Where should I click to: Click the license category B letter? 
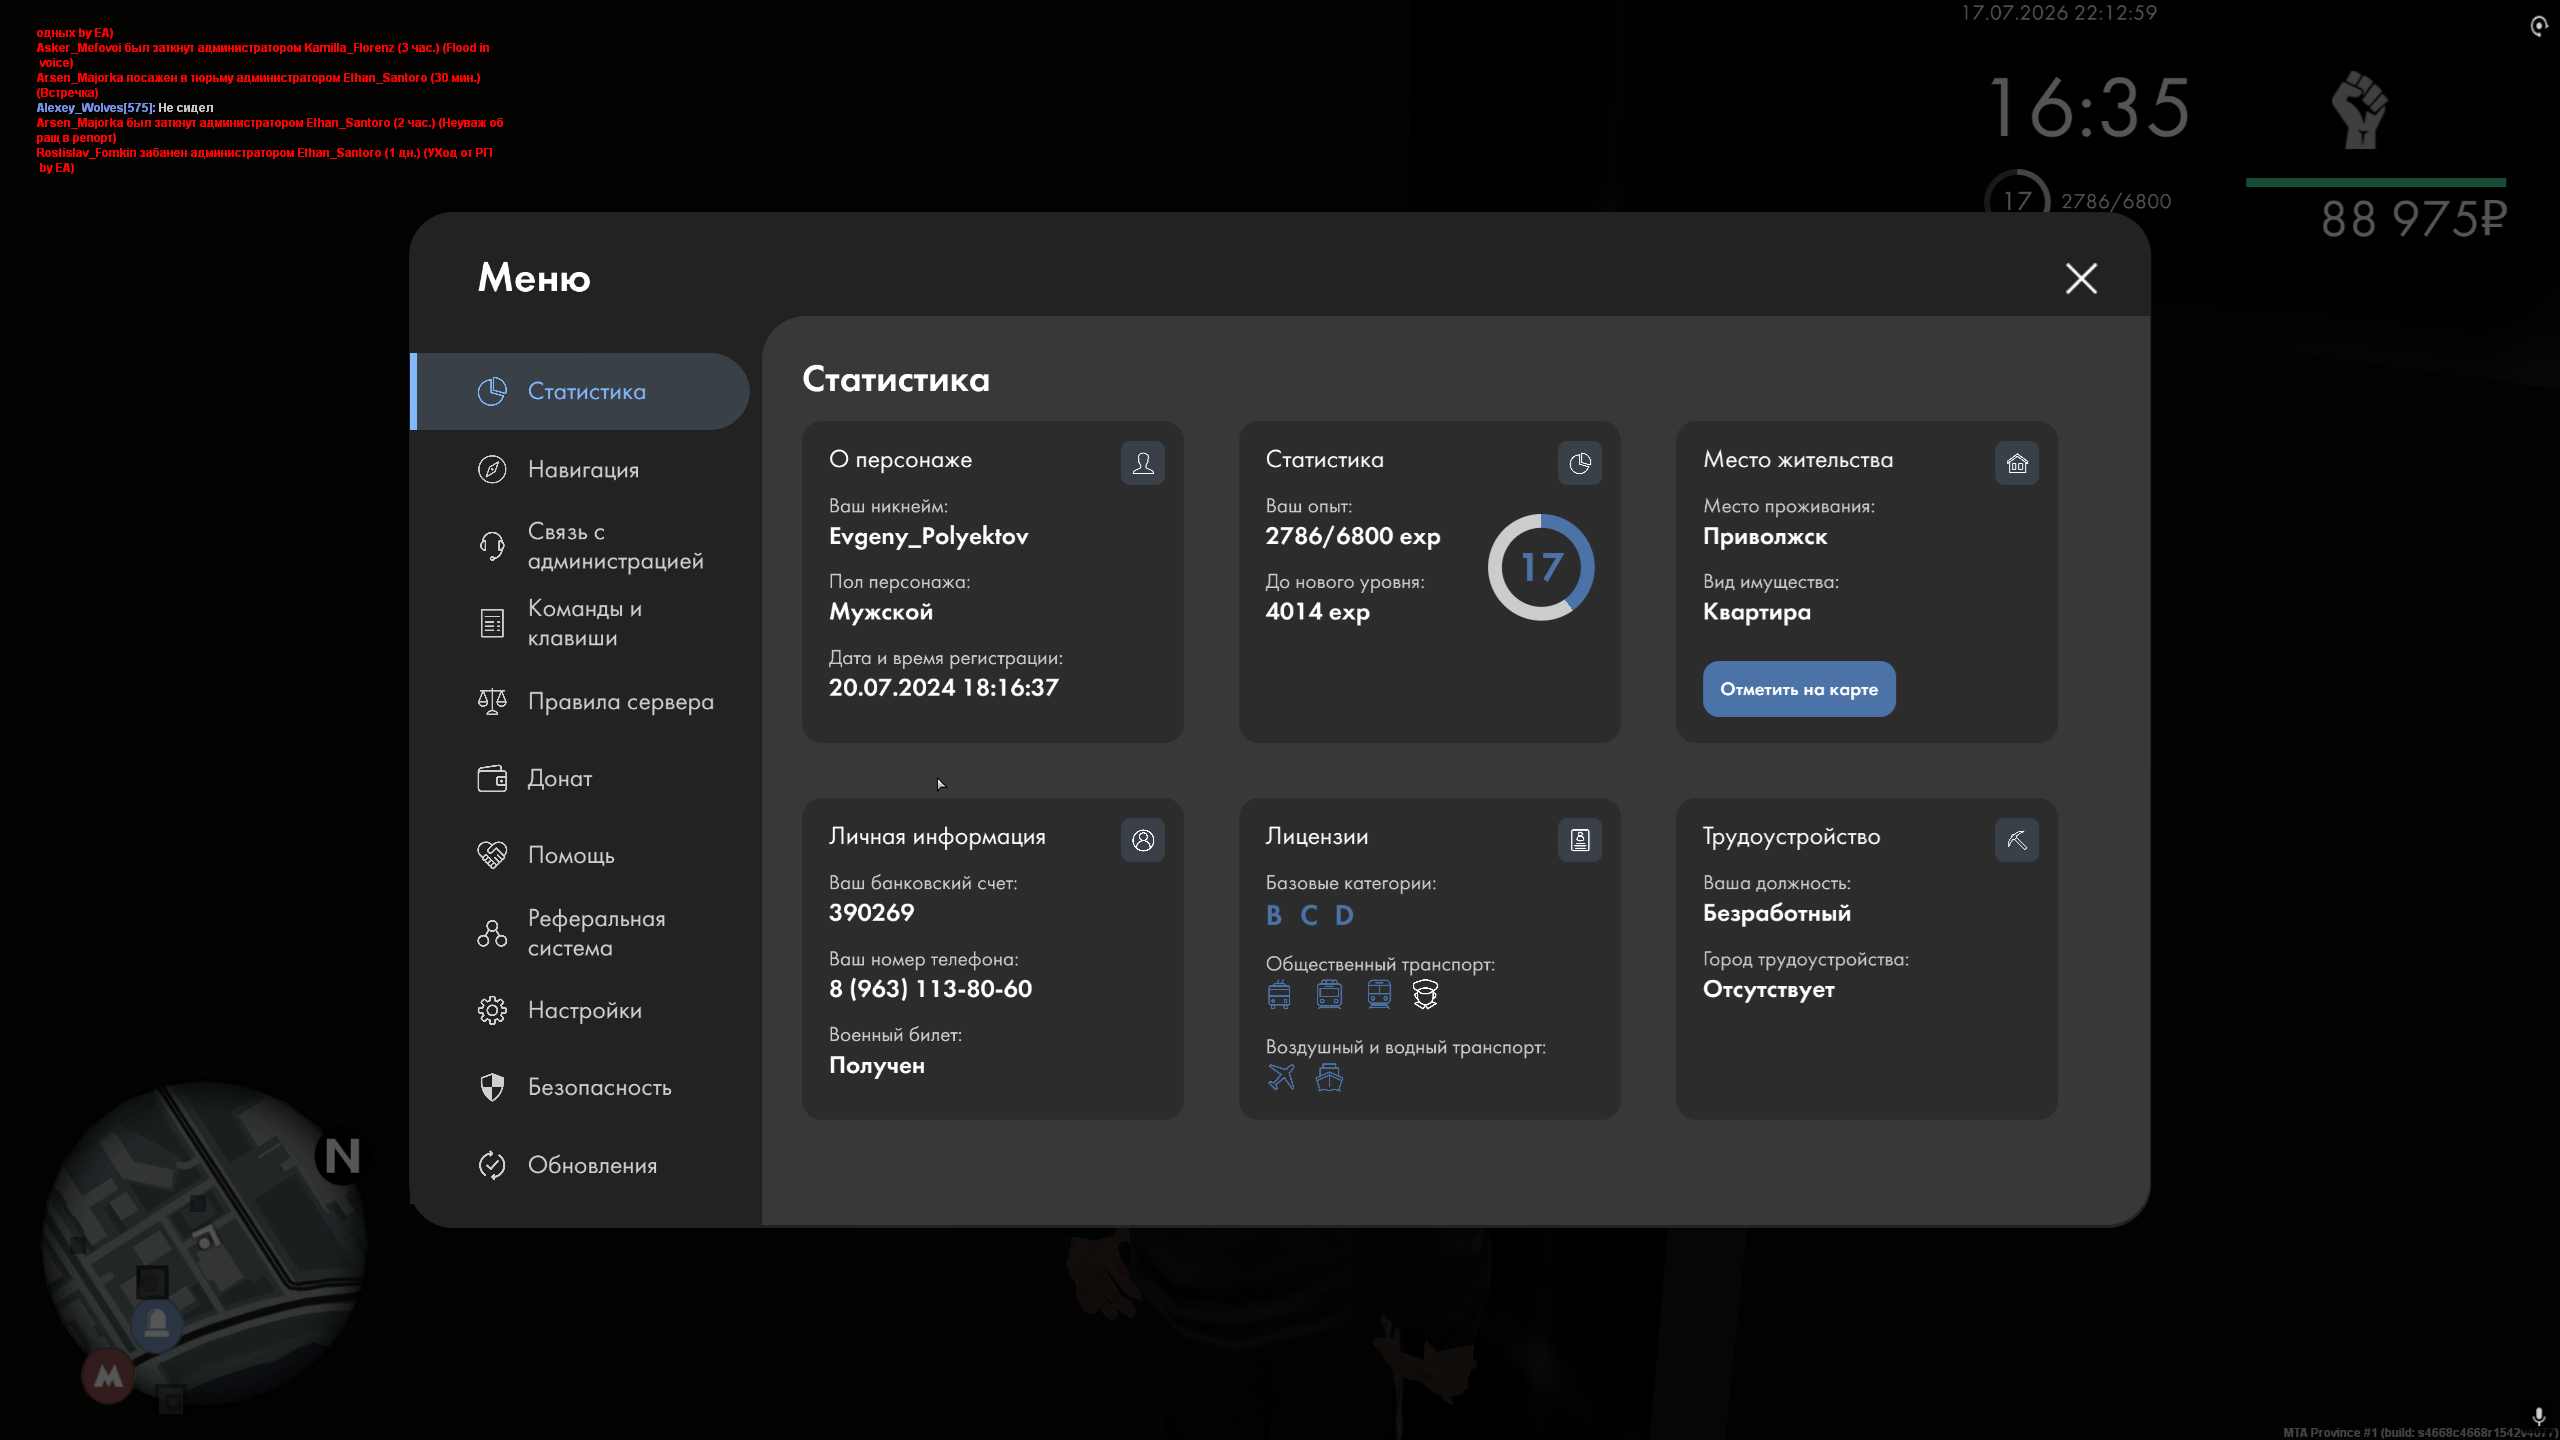[x=1274, y=915]
